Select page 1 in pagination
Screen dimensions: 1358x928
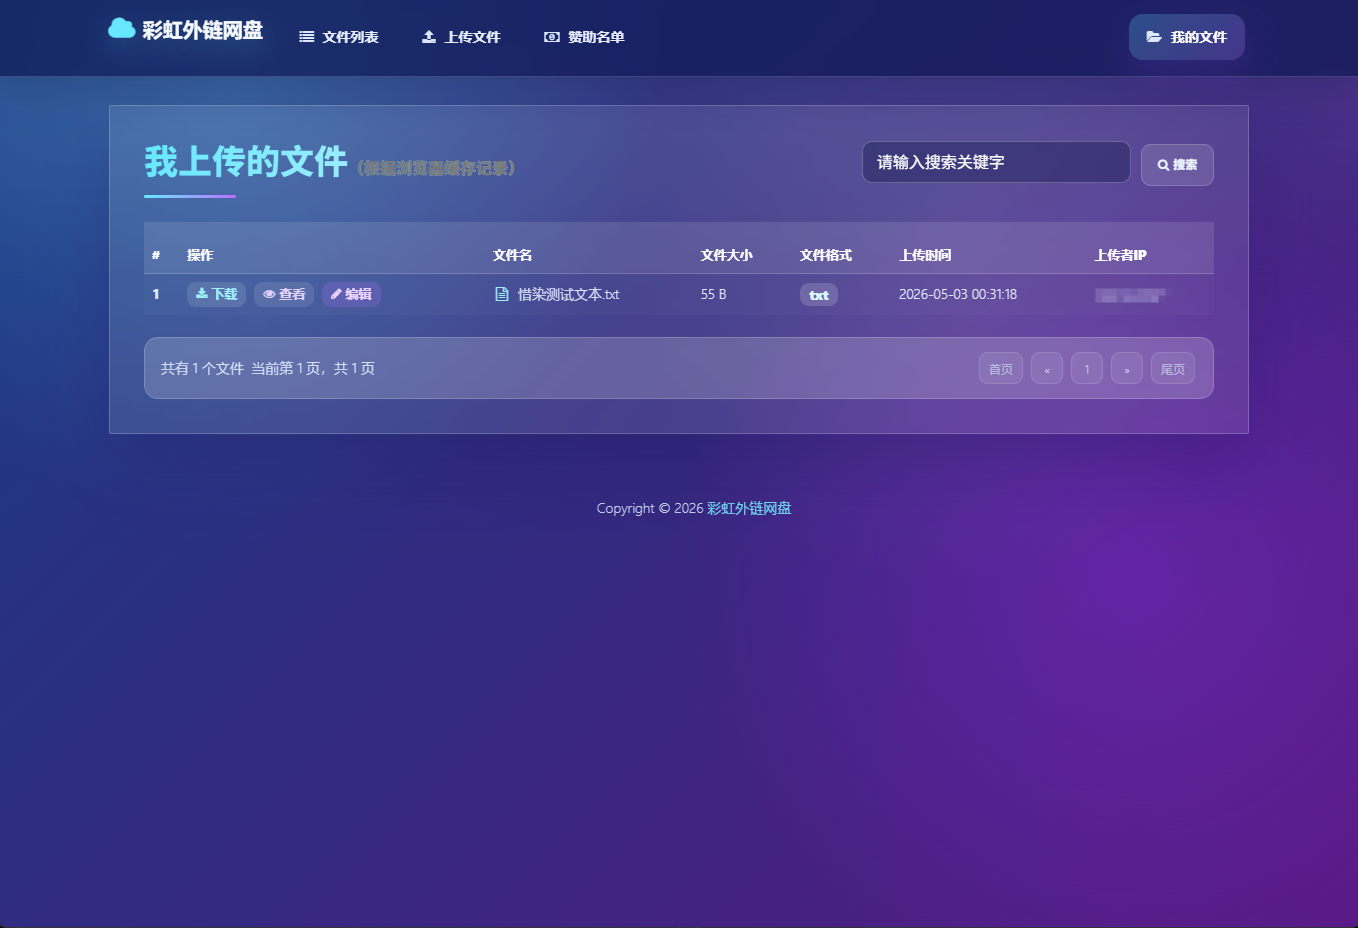[1087, 369]
